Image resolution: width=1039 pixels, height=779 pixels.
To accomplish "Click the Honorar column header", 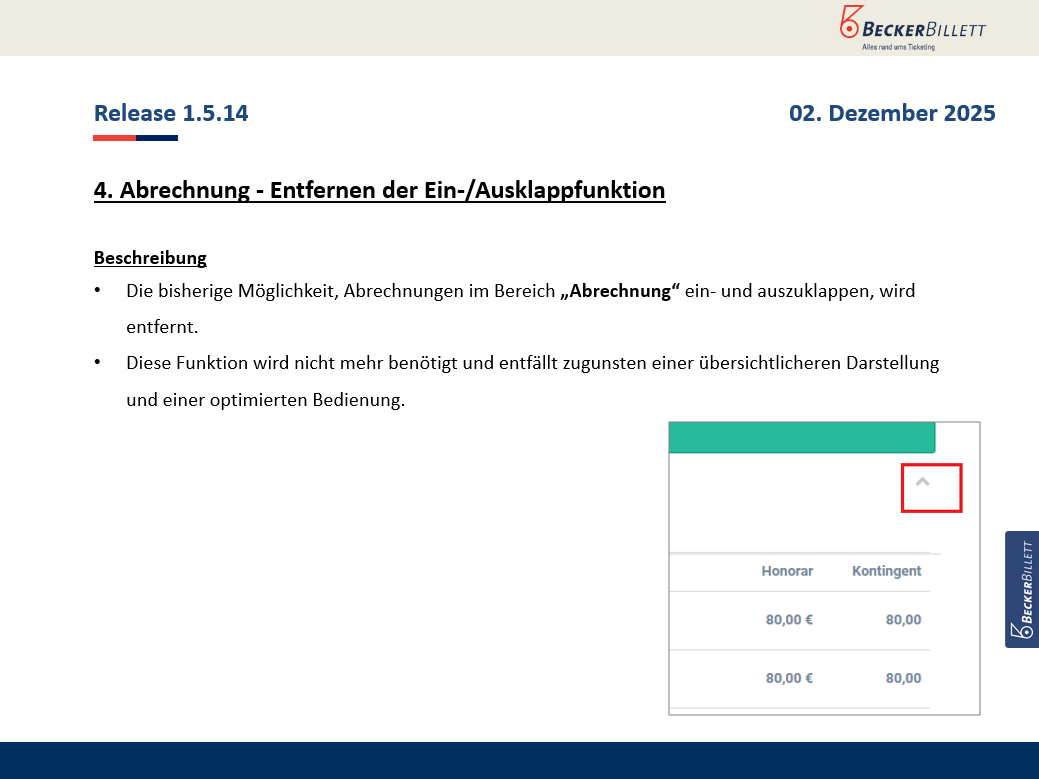I will pyautogui.click(x=787, y=571).
